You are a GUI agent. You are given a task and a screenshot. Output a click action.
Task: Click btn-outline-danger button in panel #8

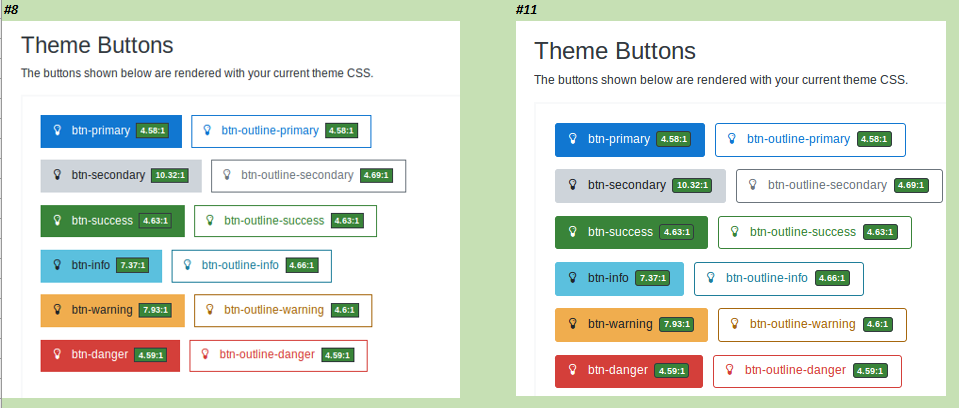[278, 355]
